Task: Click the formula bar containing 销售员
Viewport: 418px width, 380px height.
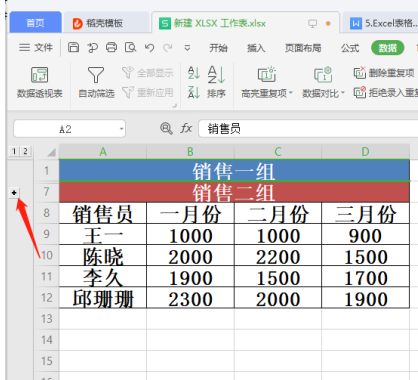Action: [308, 129]
